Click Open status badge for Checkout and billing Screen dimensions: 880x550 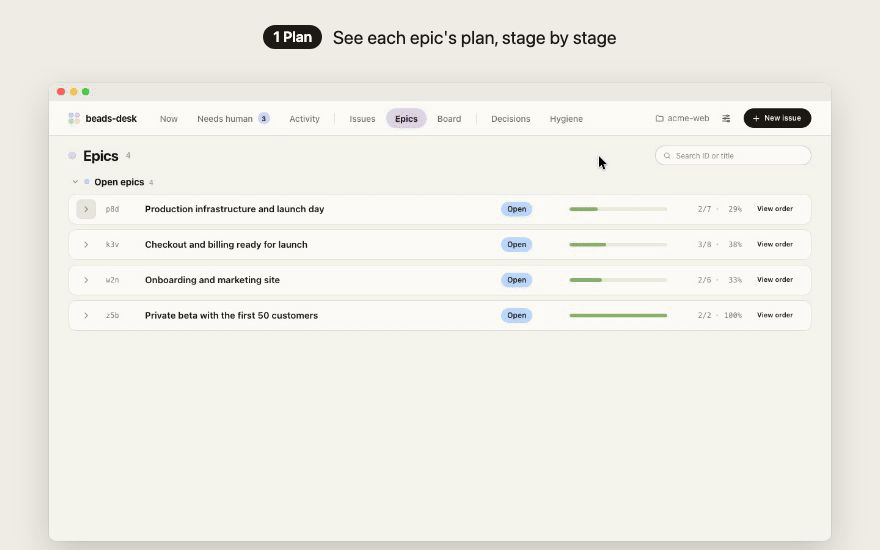coord(516,245)
